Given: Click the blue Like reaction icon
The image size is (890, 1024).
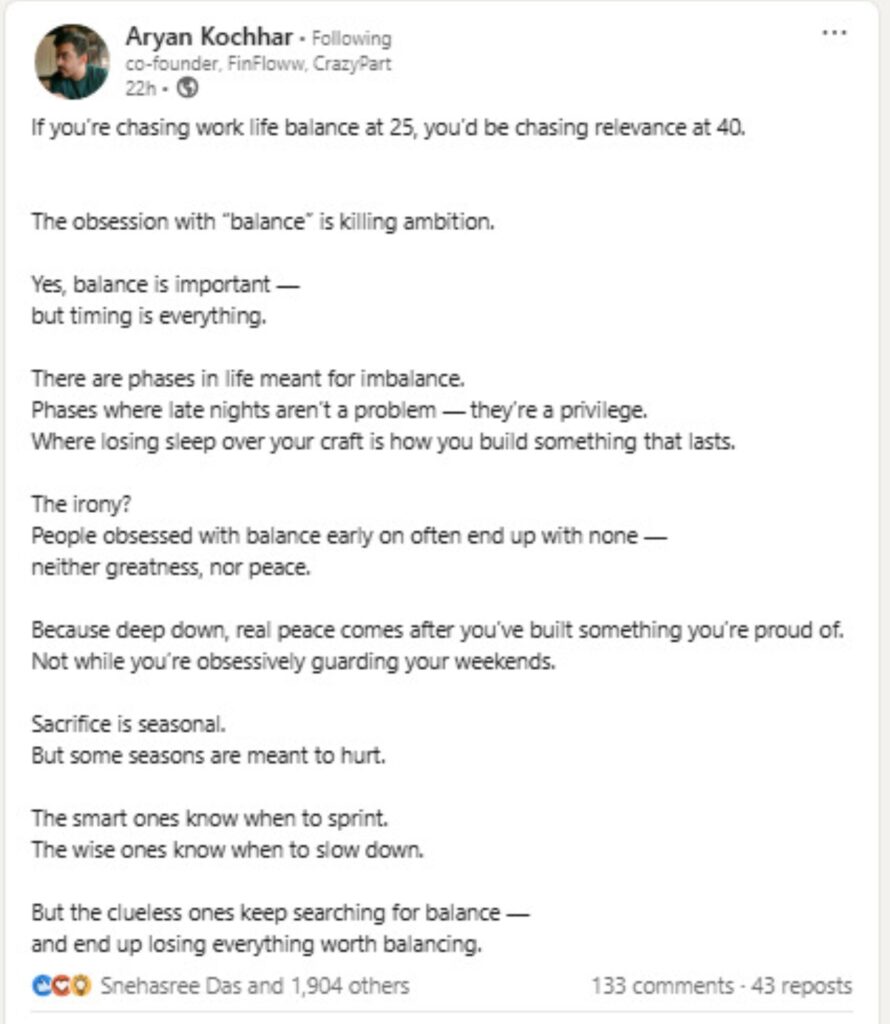Looking at the screenshot, I should [42, 986].
